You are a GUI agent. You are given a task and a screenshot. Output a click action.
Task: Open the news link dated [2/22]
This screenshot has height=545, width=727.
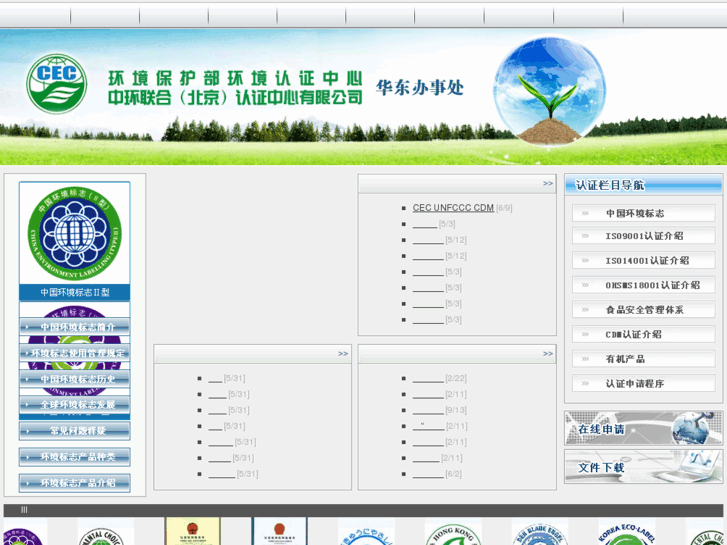point(428,378)
